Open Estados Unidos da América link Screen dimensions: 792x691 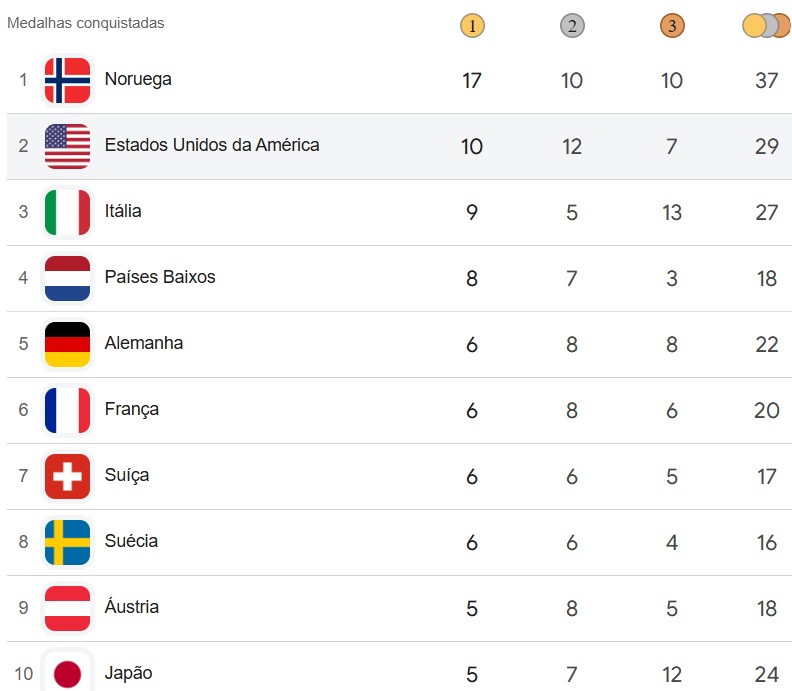(212, 145)
